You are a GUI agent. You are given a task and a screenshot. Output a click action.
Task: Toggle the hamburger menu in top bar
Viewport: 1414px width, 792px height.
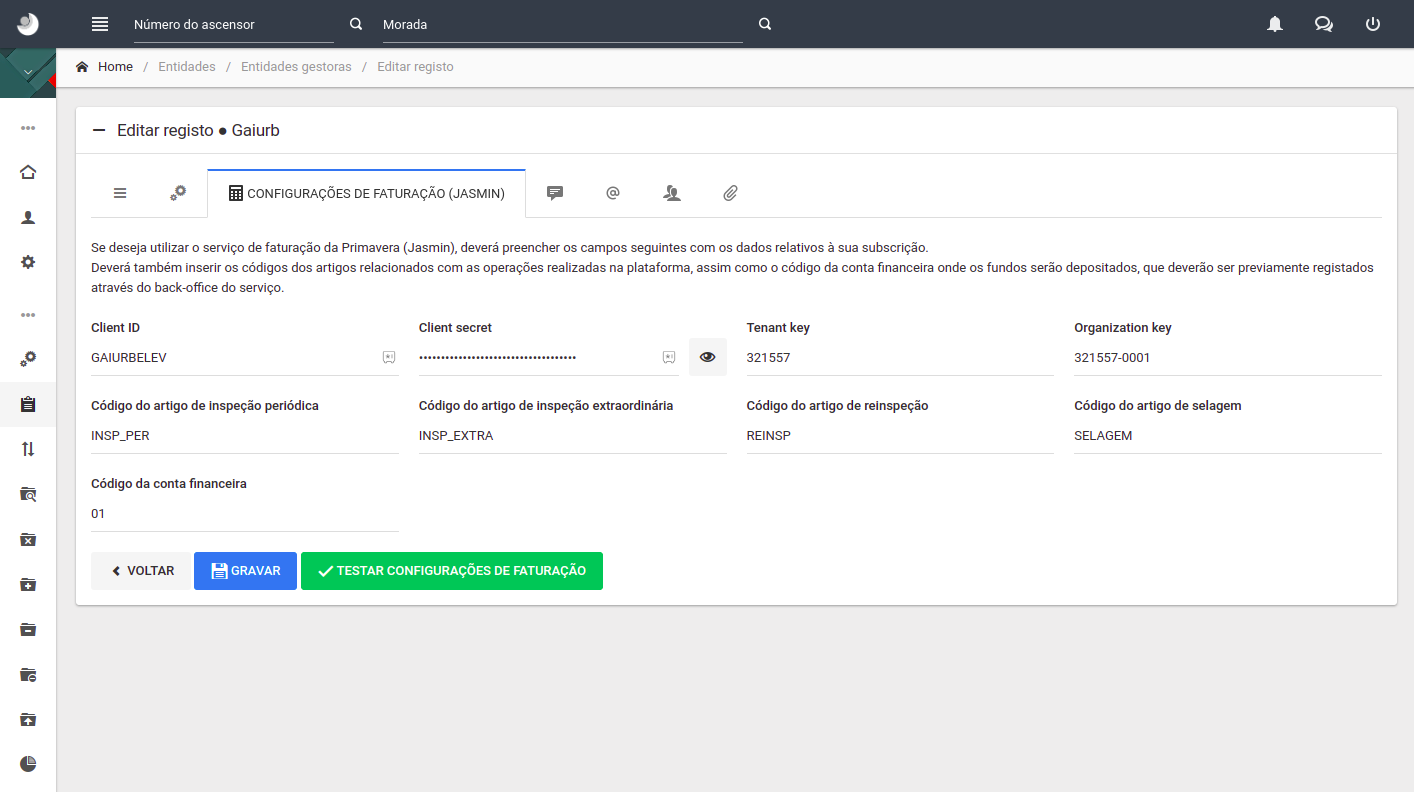tap(99, 24)
